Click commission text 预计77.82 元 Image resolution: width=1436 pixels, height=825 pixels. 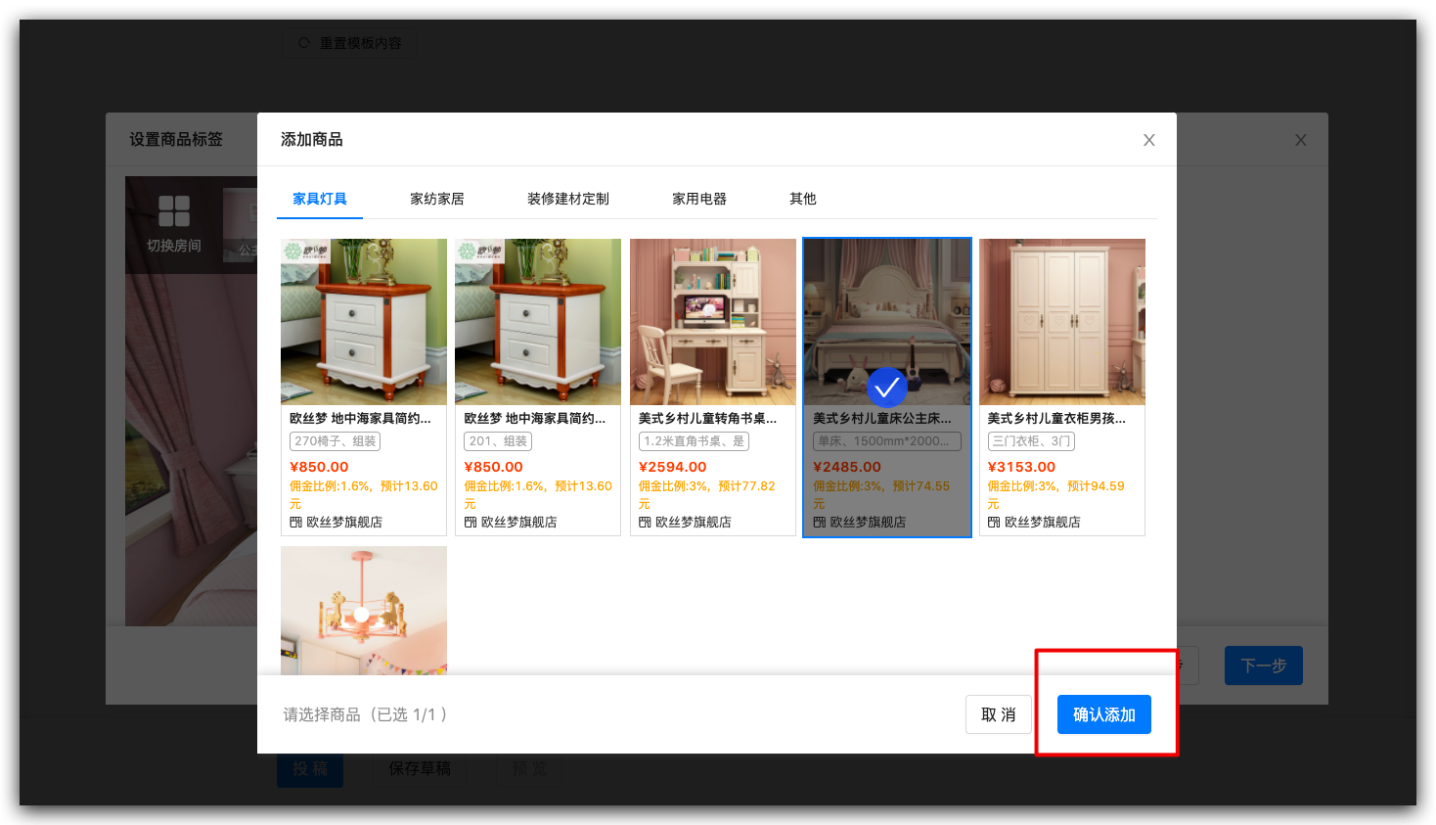click(707, 494)
